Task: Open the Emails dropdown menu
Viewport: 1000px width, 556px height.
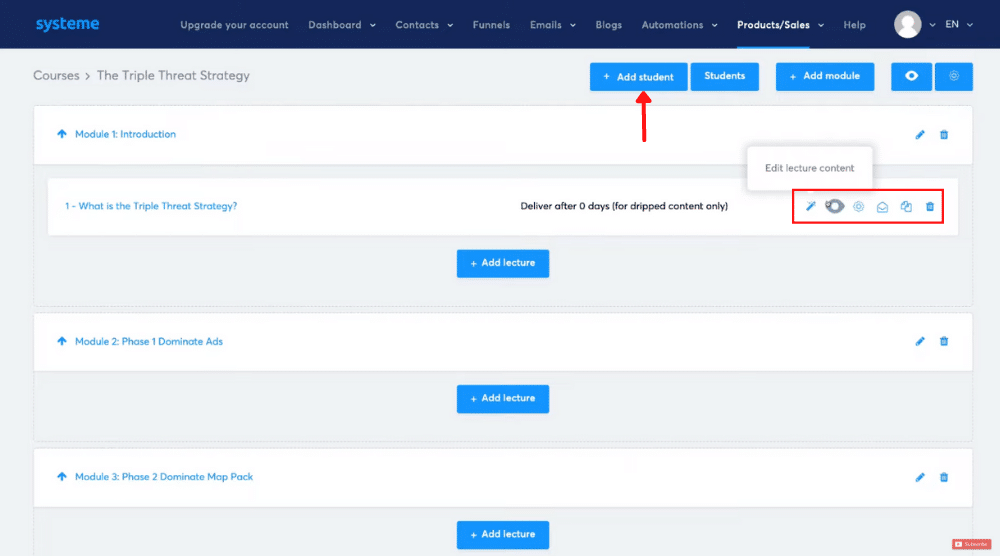Action: pos(553,25)
